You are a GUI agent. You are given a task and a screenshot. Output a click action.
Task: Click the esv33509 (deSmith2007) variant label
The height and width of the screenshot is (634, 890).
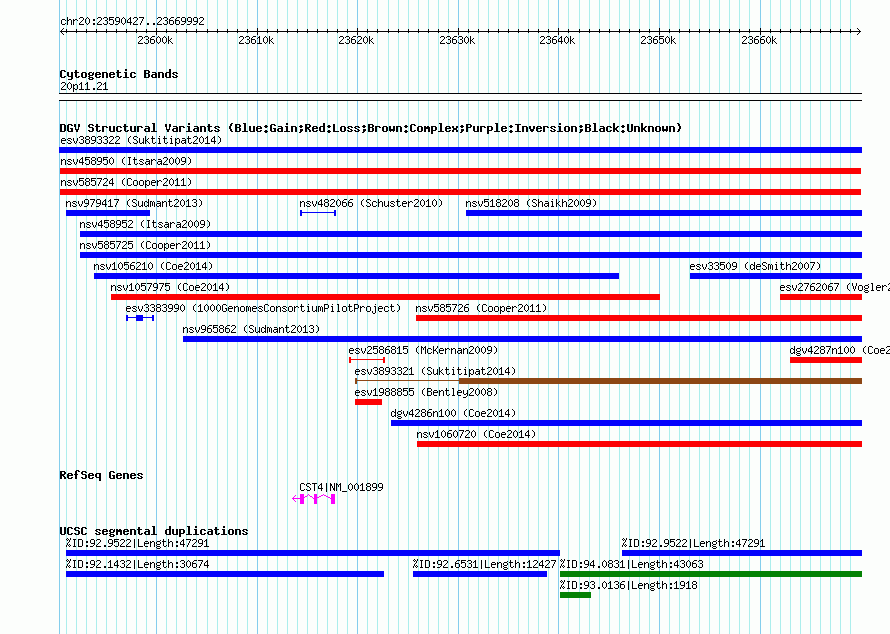tap(755, 266)
